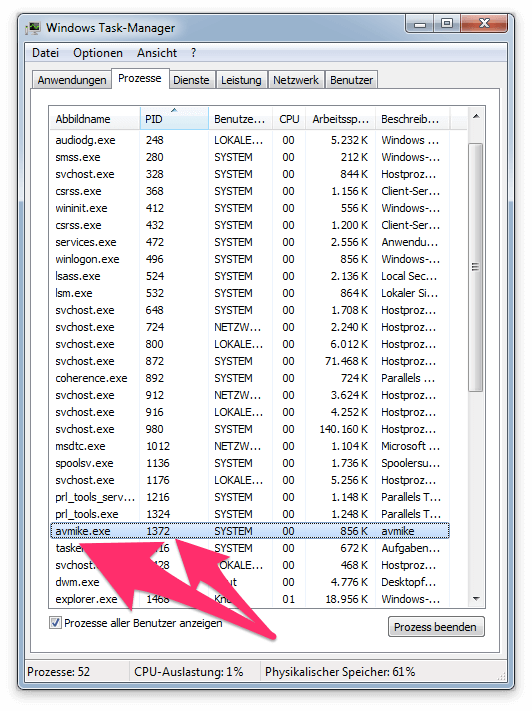
Task: Click the Spoolersu... description cell
Action: [x=410, y=463]
